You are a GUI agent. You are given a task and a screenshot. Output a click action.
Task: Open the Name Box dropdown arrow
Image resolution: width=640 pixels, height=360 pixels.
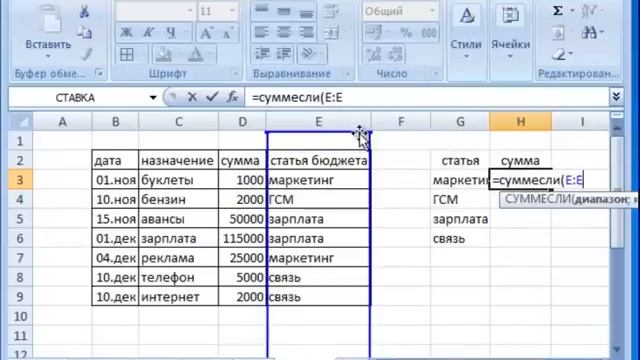tap(153, 98)
